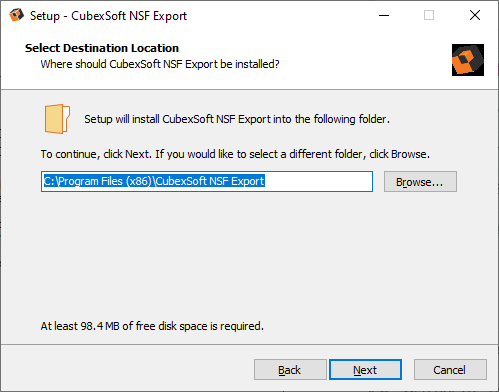Open the Browse folder dialog
The height and width of the screenshot is (392, 499).
tap(420, 182)
